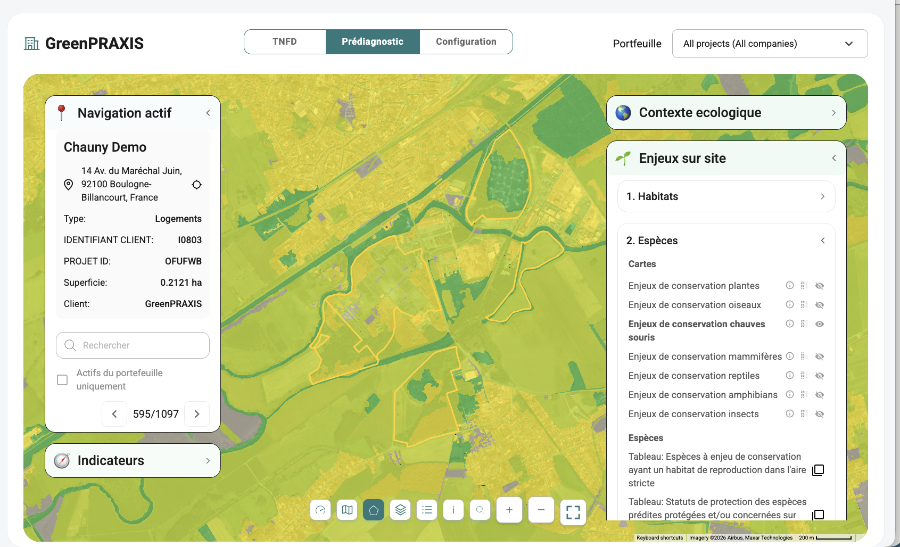Click the gauge dashboard icon in map toolbar
Viewport: 900px width, 547px height.
tap(320, 510)
